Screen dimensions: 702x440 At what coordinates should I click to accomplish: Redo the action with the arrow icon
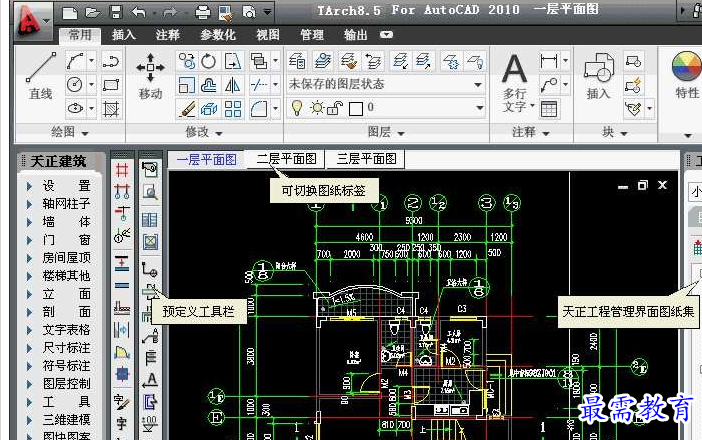(x=170, y=12)
